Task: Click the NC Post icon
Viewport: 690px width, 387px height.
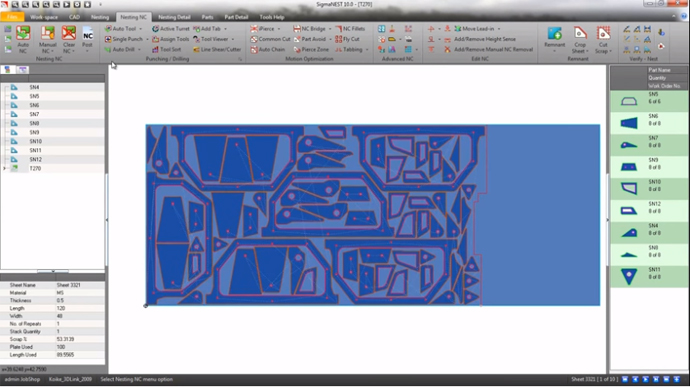Action: [x=88, y=39]
